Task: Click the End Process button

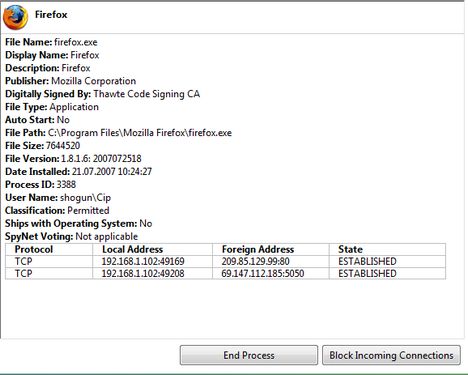Action: click(249, 355)
